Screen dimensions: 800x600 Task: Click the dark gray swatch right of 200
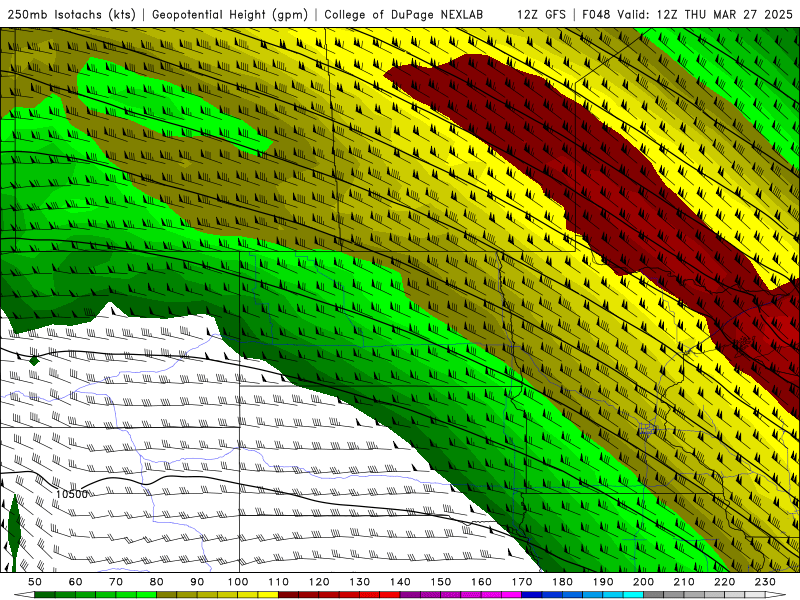(653, 595)
